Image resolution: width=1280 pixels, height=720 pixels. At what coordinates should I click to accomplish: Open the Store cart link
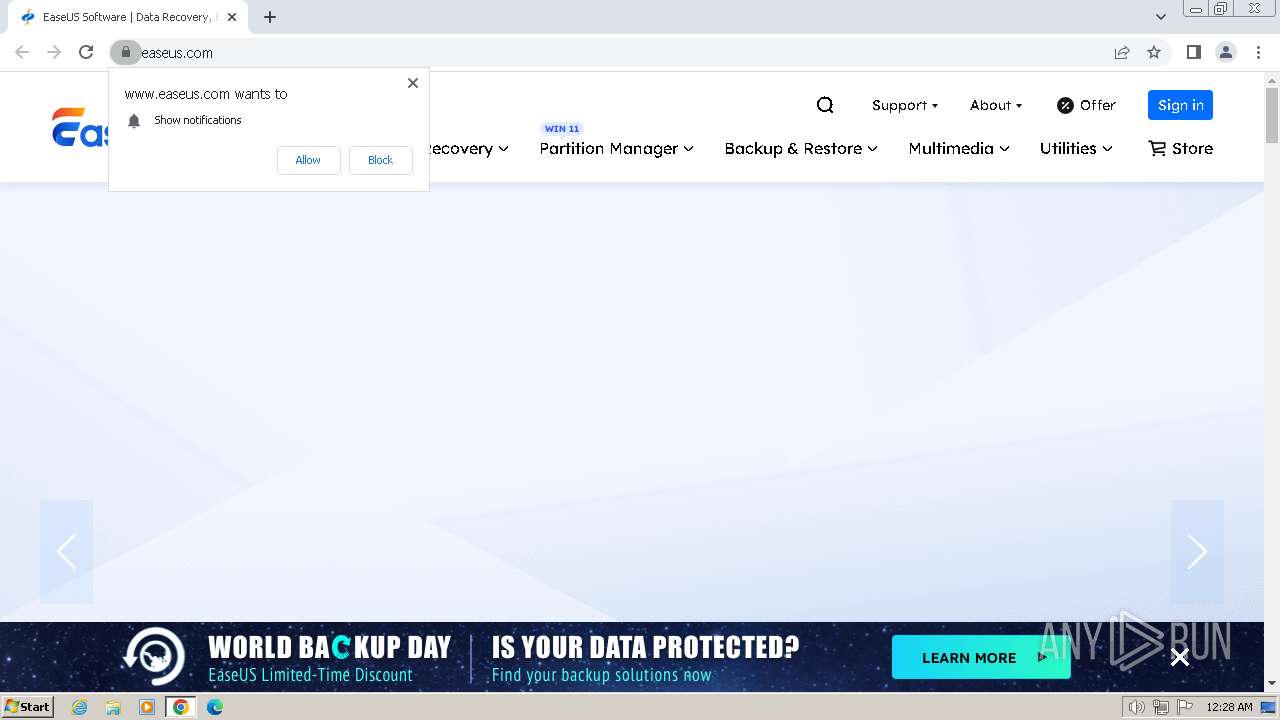click(1180, 148)
